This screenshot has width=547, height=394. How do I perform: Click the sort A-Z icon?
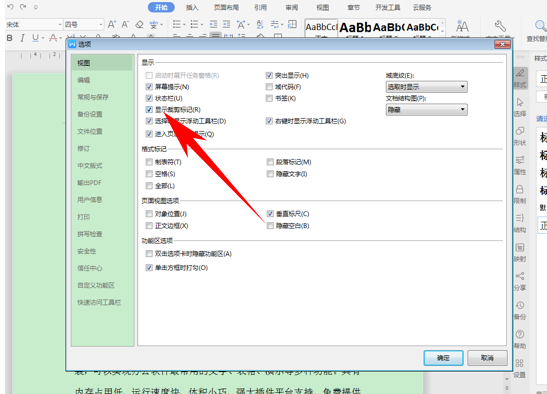260,24
